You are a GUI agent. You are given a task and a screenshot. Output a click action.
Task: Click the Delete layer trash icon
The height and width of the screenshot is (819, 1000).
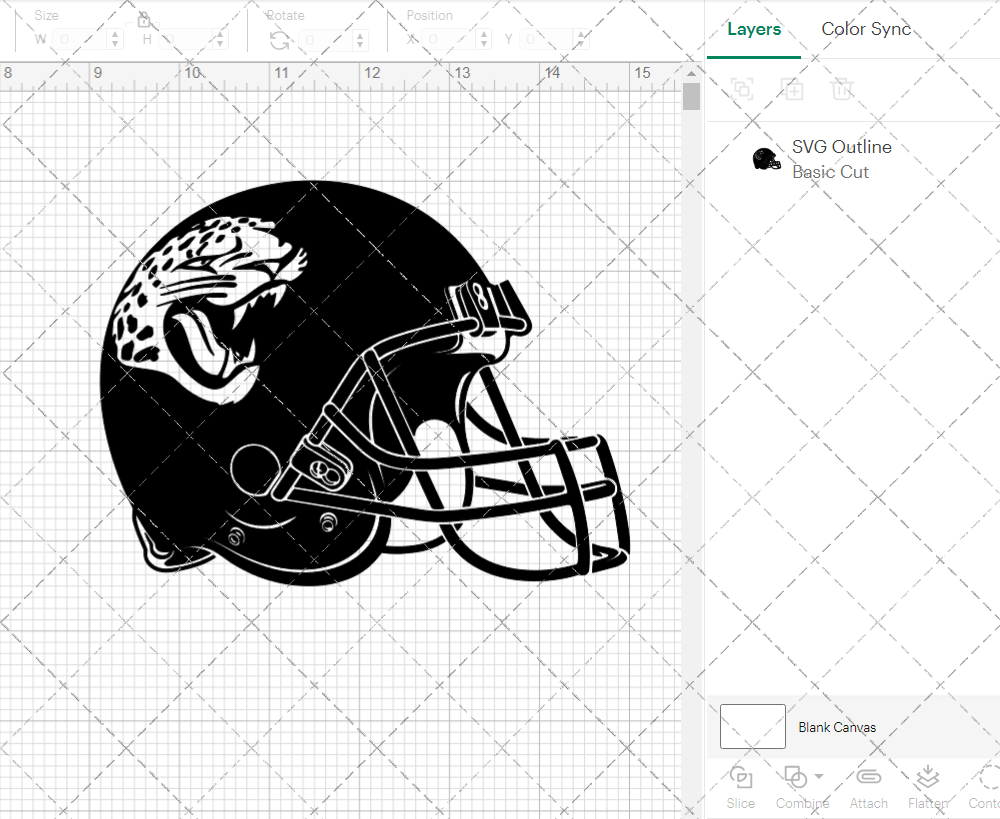842,89
